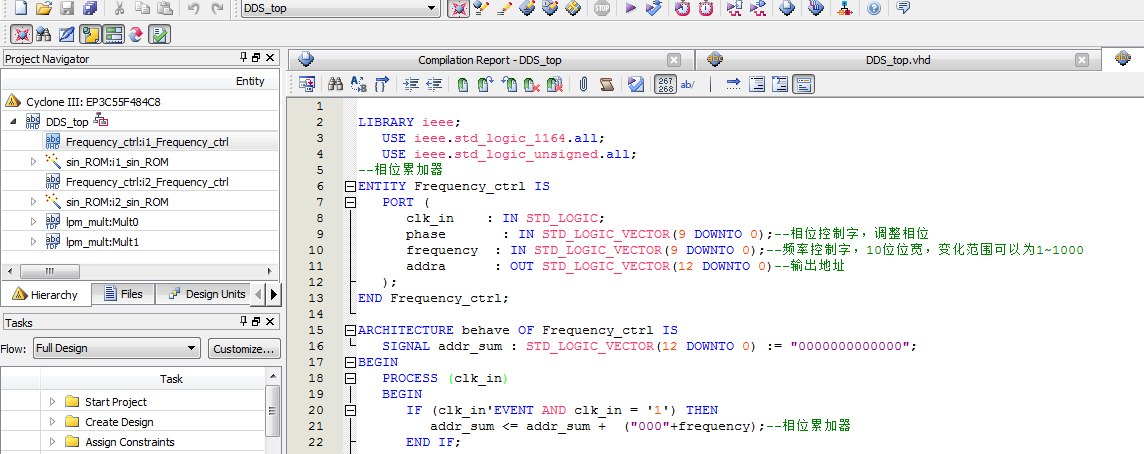The width and height of the screenshot is (1144, 454).
Task: Expand the lpm_mult:Mult0 hierarchy node
Action: tap(33, 222)
